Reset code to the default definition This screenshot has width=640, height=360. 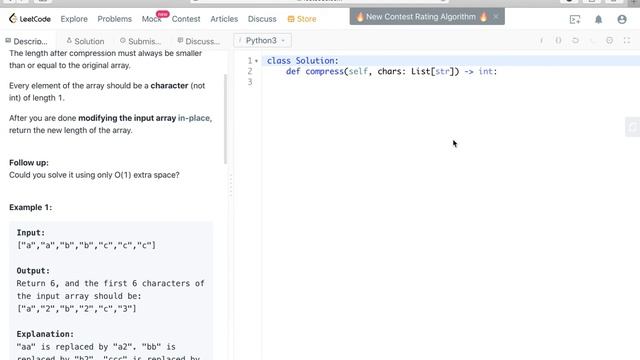tap(576, 40)
